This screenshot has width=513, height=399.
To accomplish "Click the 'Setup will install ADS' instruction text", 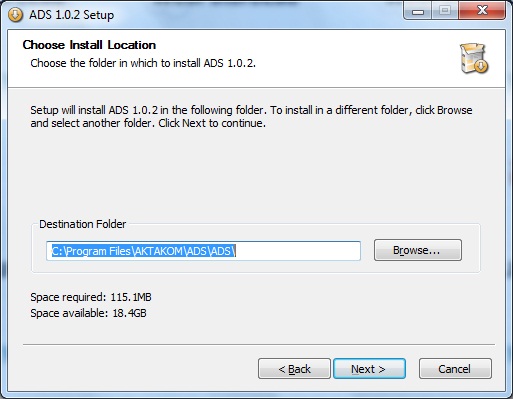I will point(251,117).
